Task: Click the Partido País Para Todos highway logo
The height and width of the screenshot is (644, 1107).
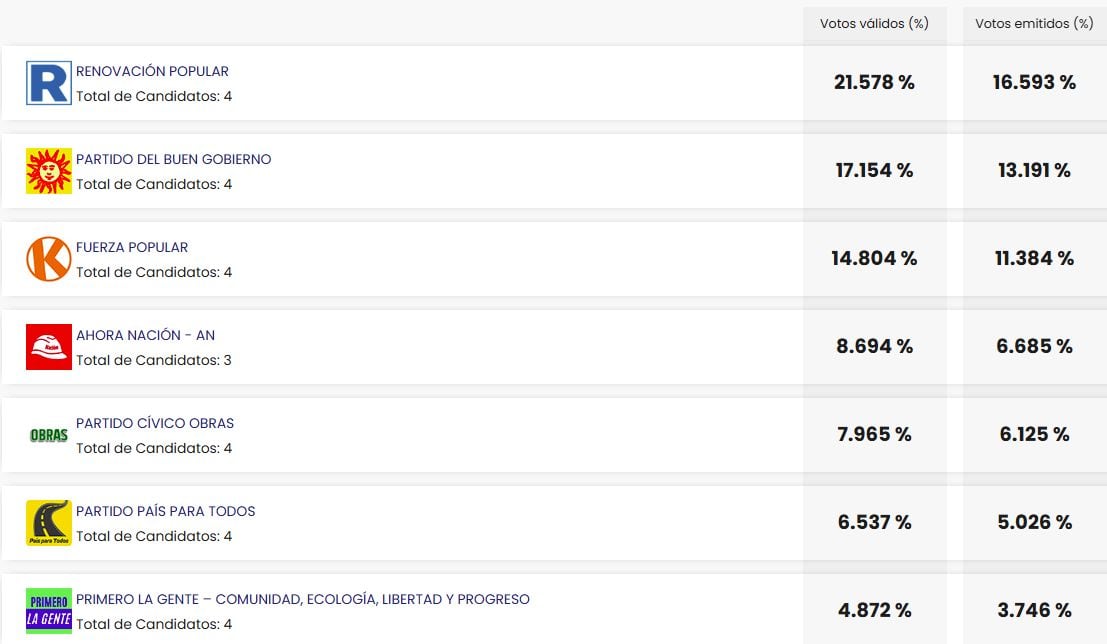Action: pyautogui.click(x=48, y=522)
